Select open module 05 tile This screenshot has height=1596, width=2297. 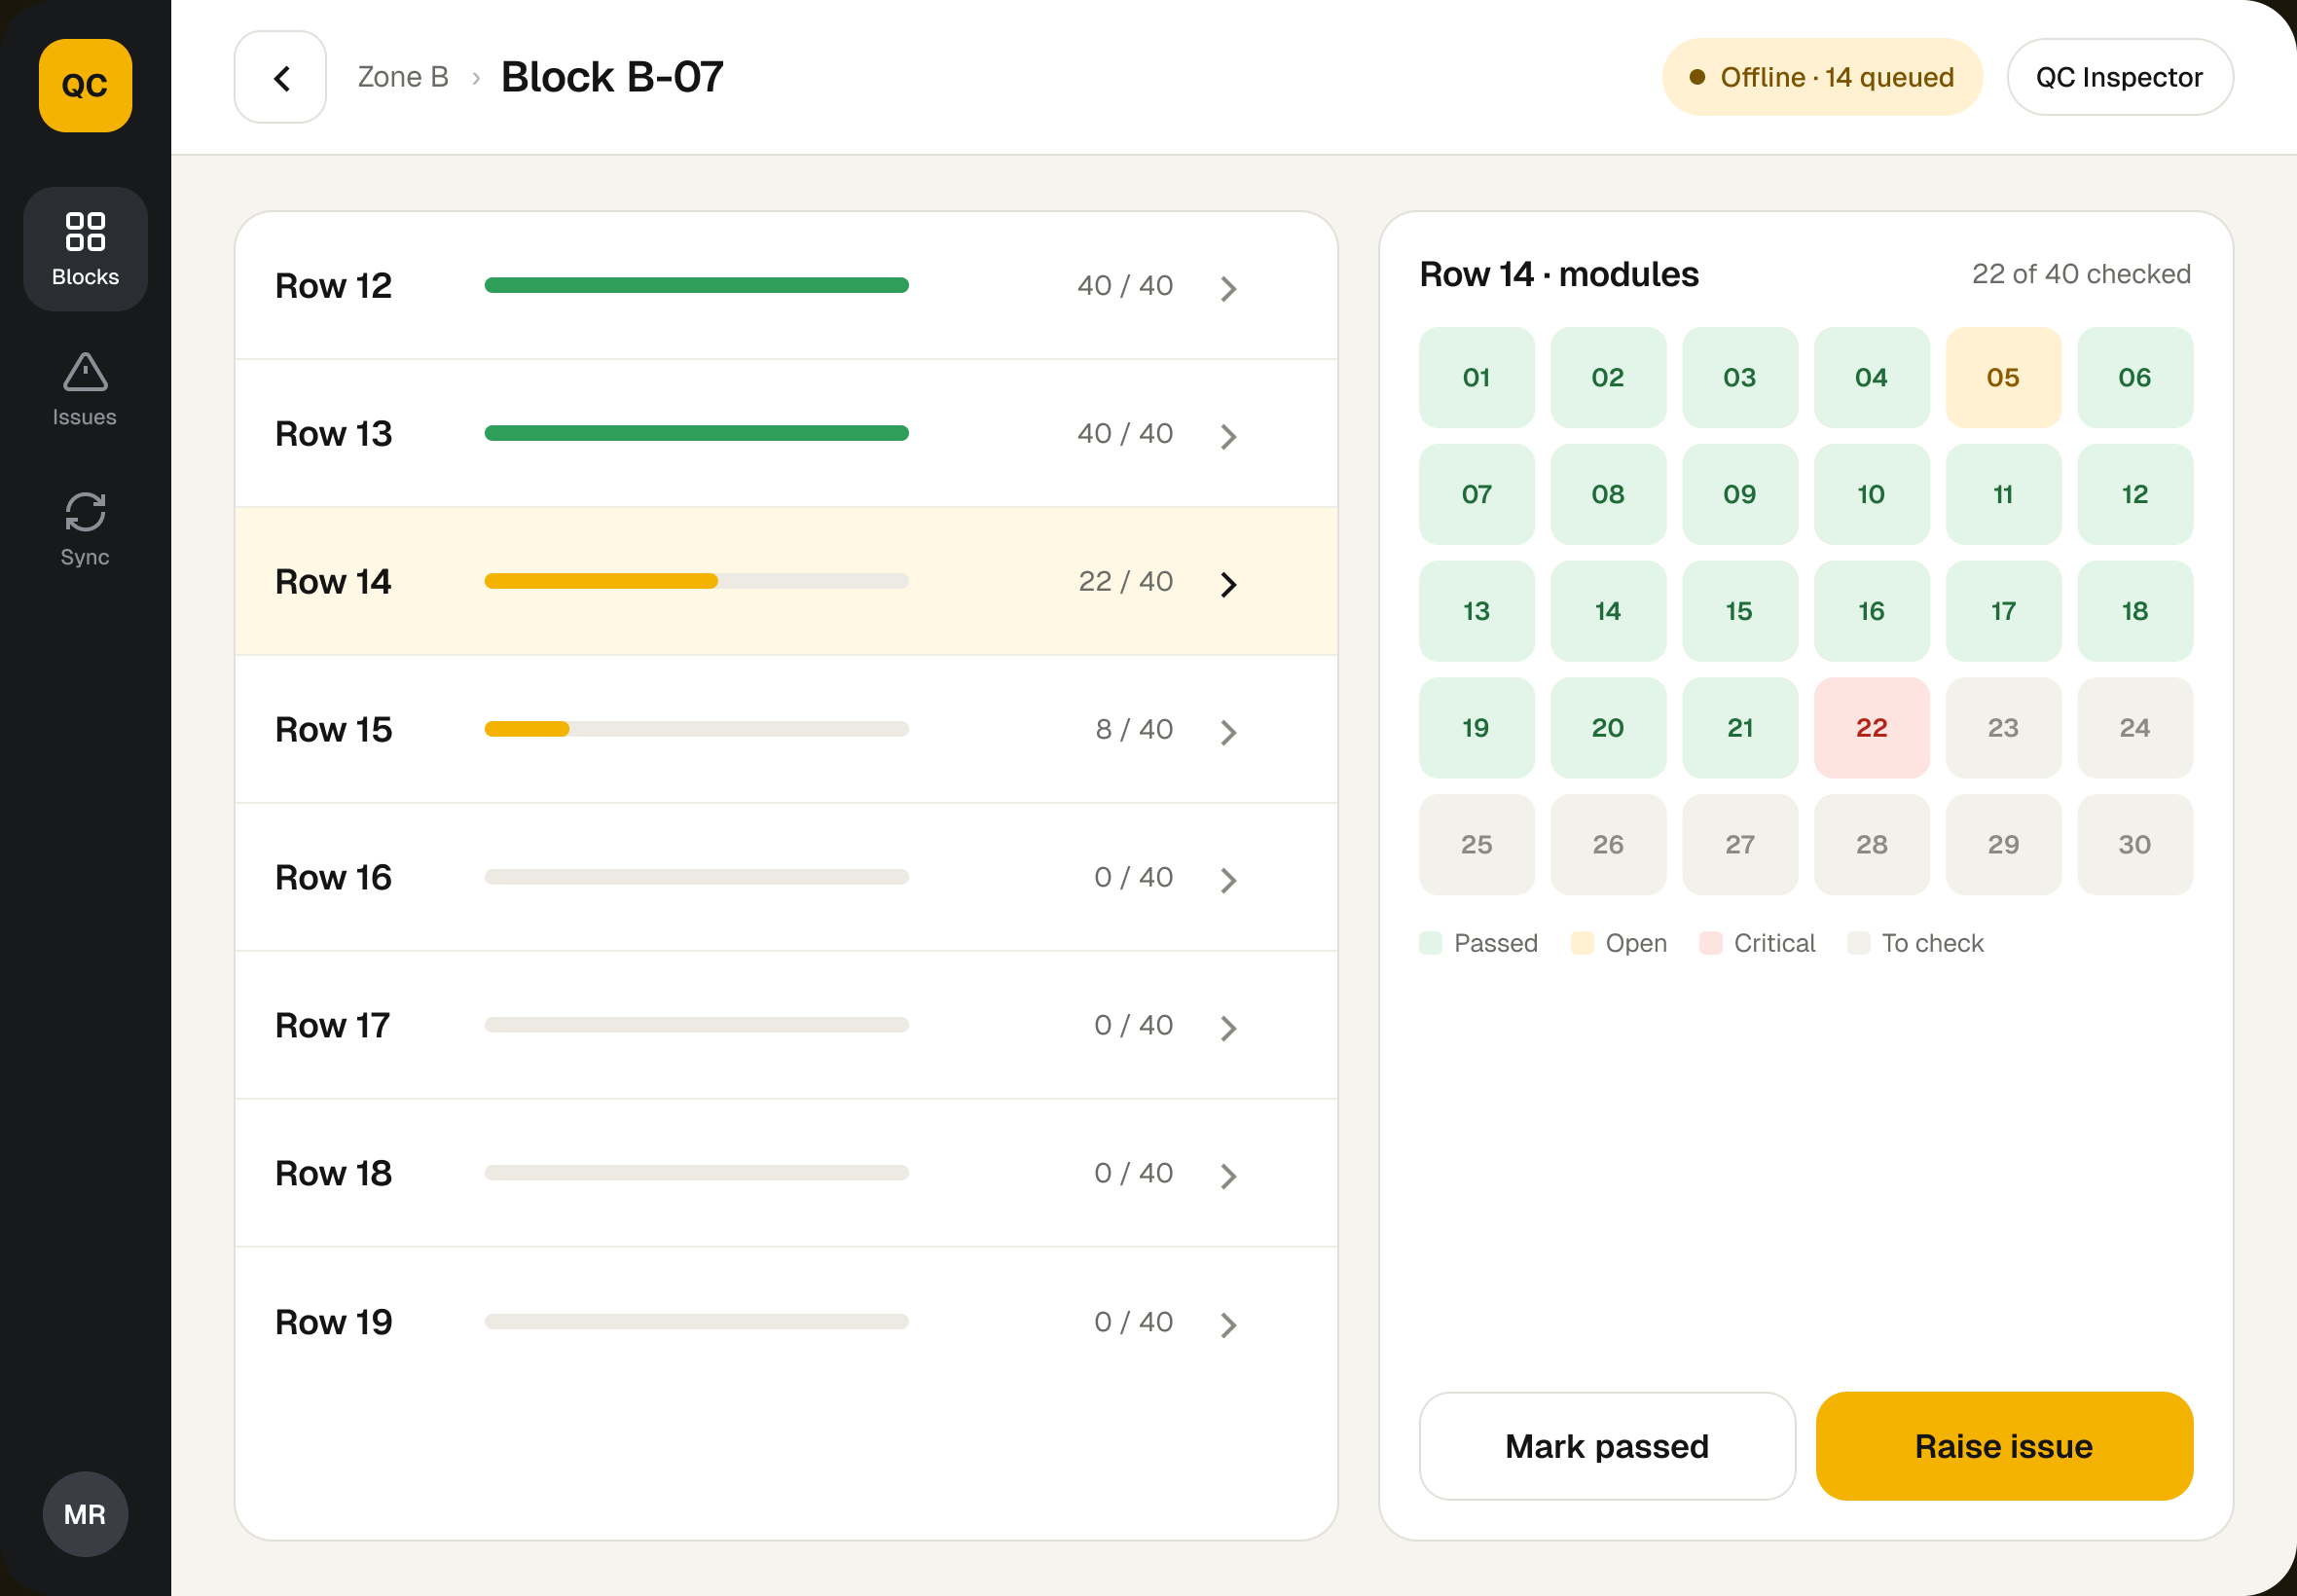2003,377
